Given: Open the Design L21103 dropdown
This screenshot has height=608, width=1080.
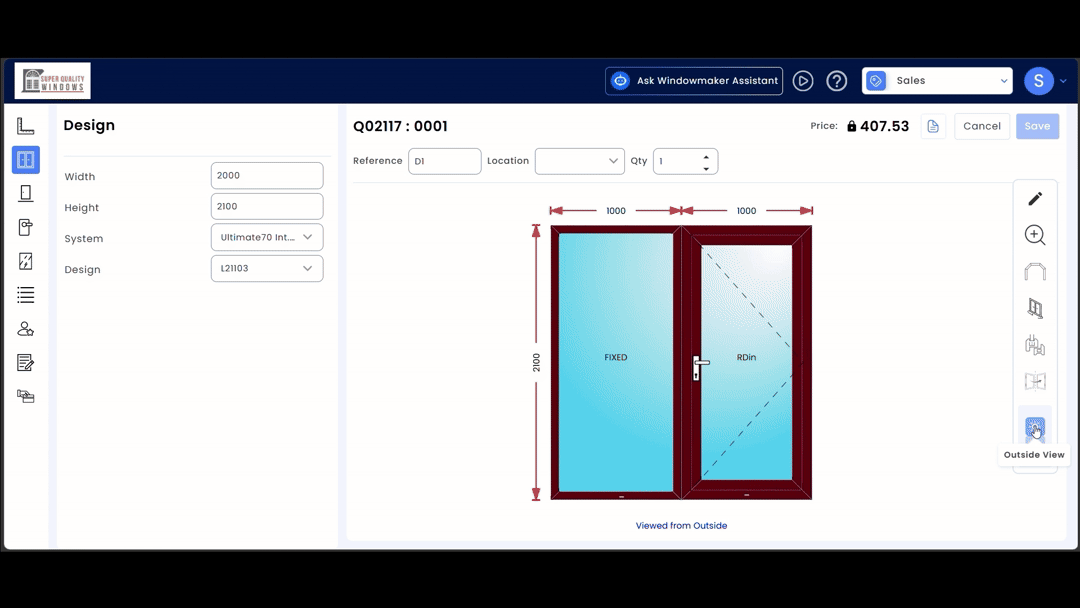Looking at the screenshot, I should pos(267,269).
